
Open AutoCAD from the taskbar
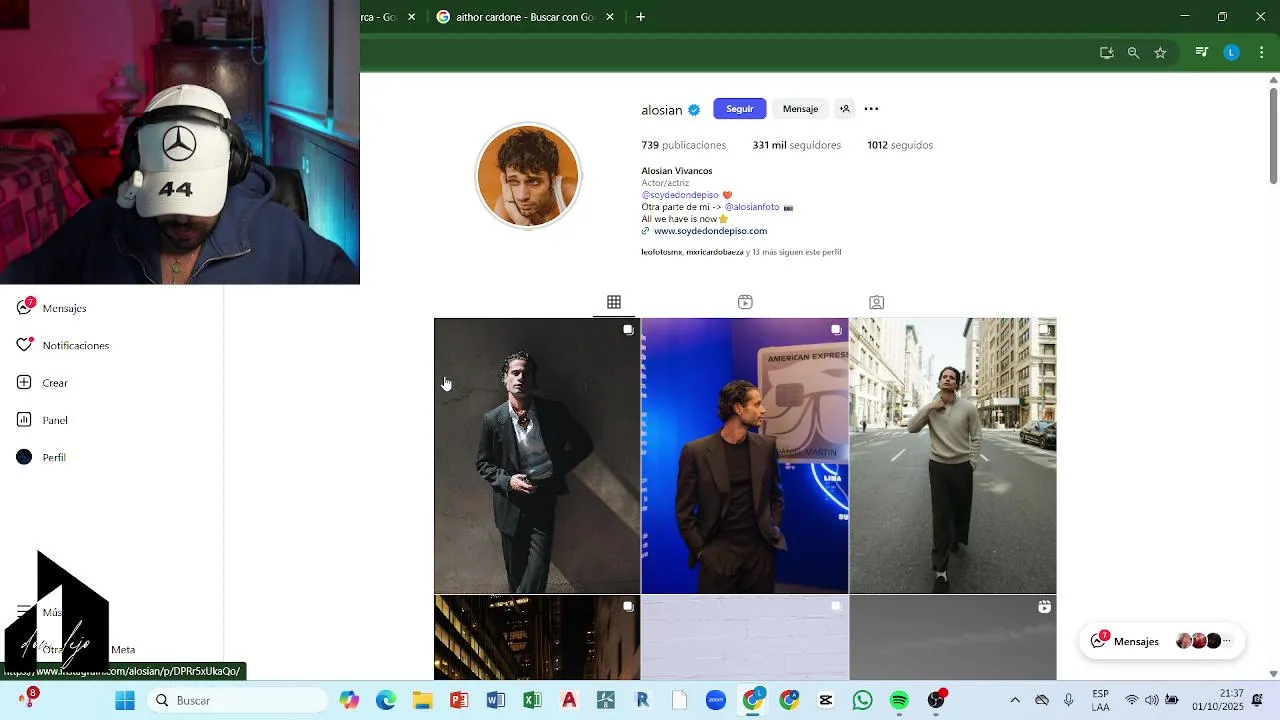tap(569, 700)
